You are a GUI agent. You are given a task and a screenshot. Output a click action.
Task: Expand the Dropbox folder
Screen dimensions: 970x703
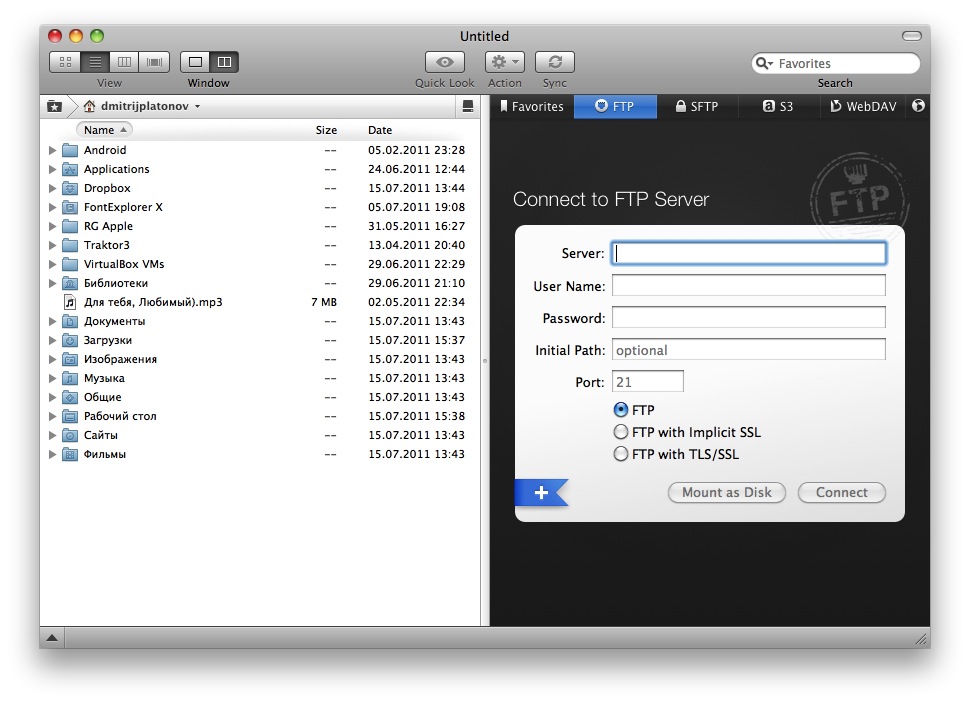53,188
